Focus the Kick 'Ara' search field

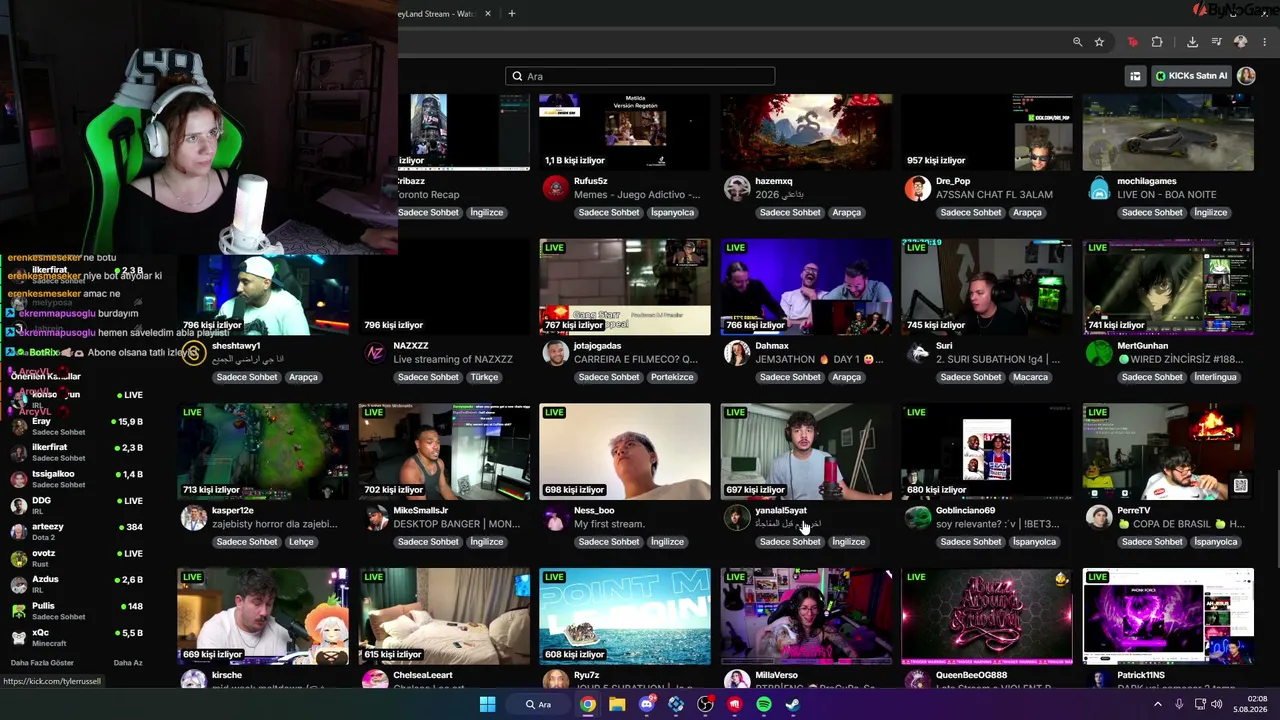pos(640,76)
